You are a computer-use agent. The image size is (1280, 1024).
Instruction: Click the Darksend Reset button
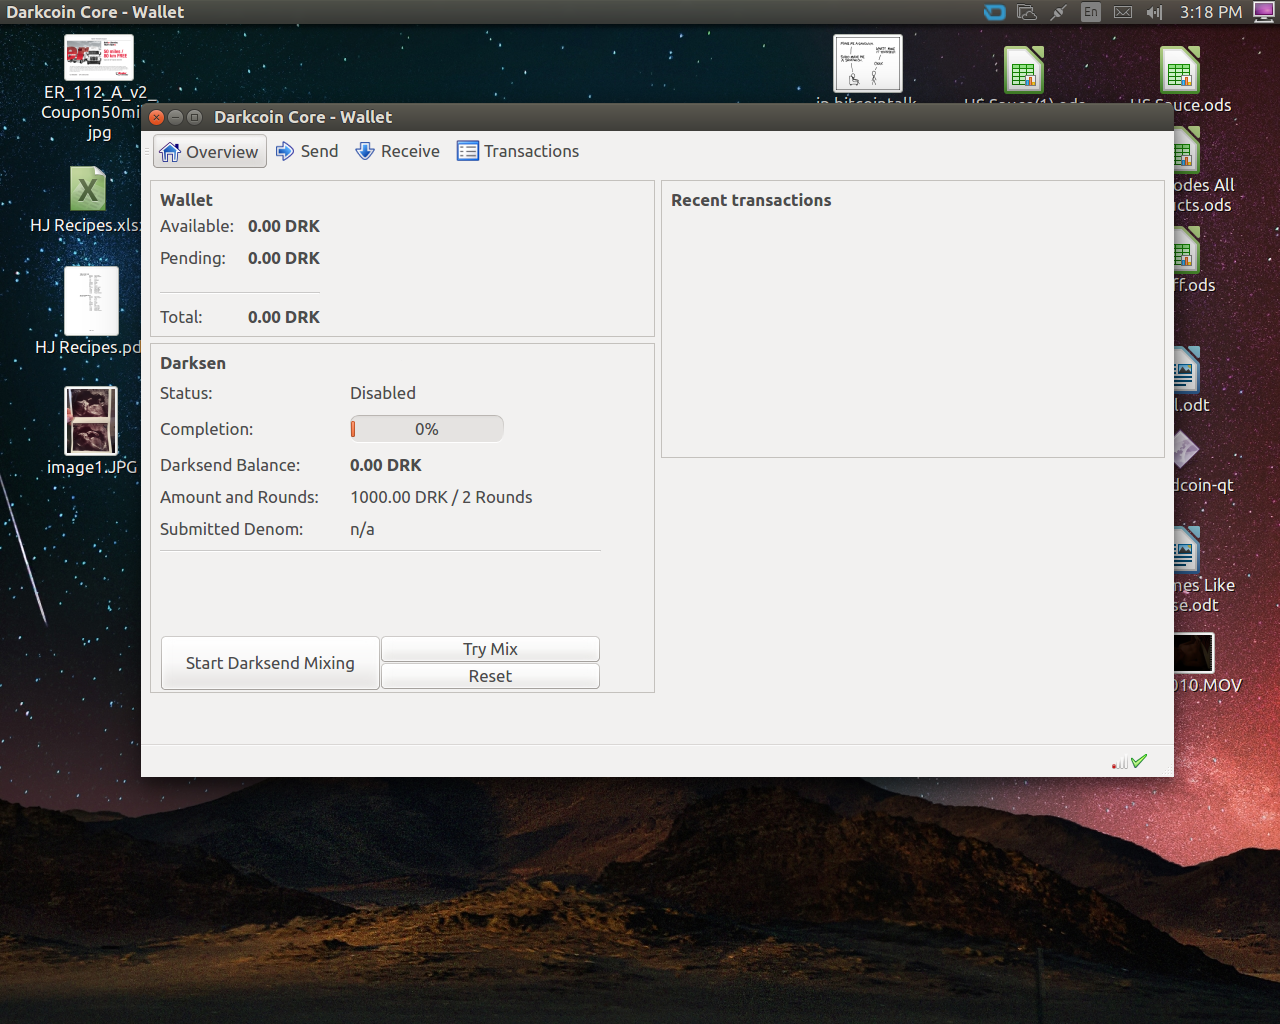click(x=490, y=676)
